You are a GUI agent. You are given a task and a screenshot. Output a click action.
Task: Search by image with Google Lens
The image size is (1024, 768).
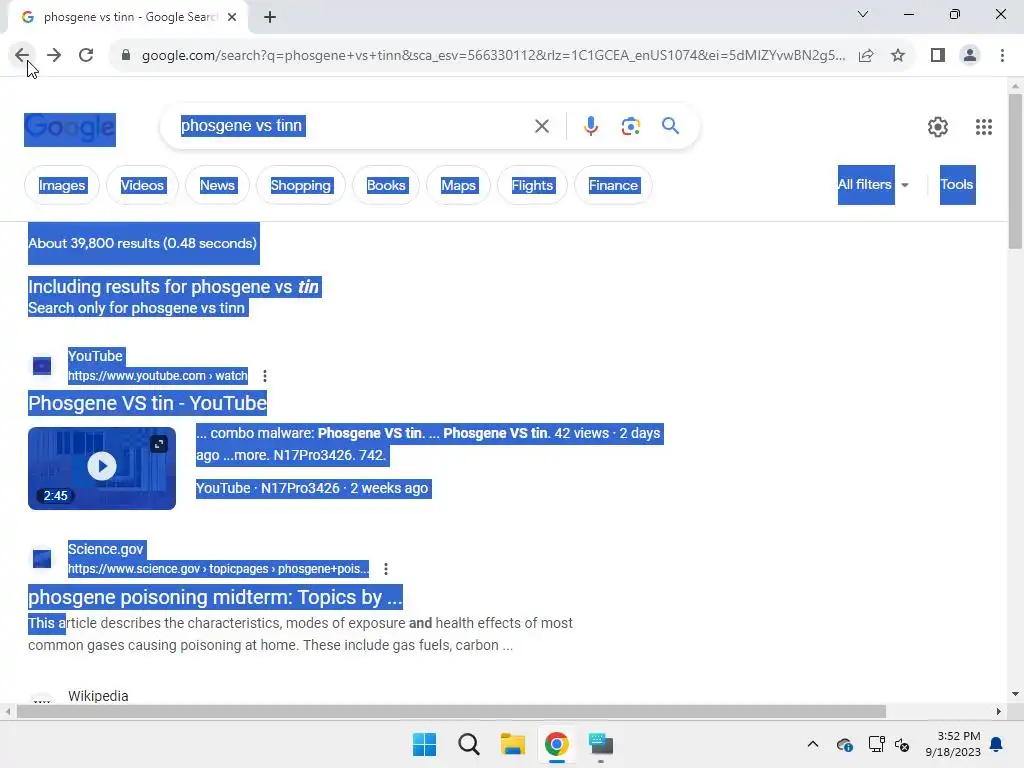click(630, 126)
